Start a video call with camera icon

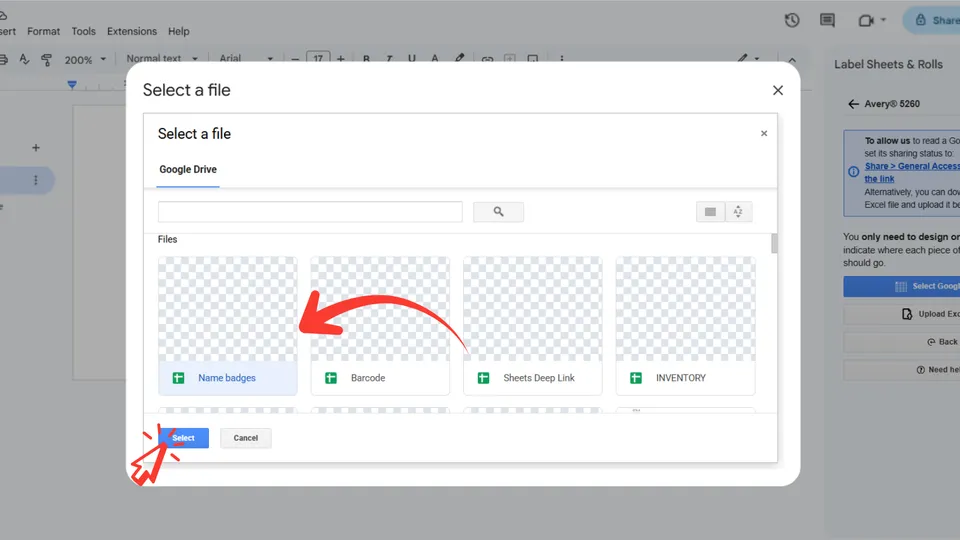(x=866, y=21)
